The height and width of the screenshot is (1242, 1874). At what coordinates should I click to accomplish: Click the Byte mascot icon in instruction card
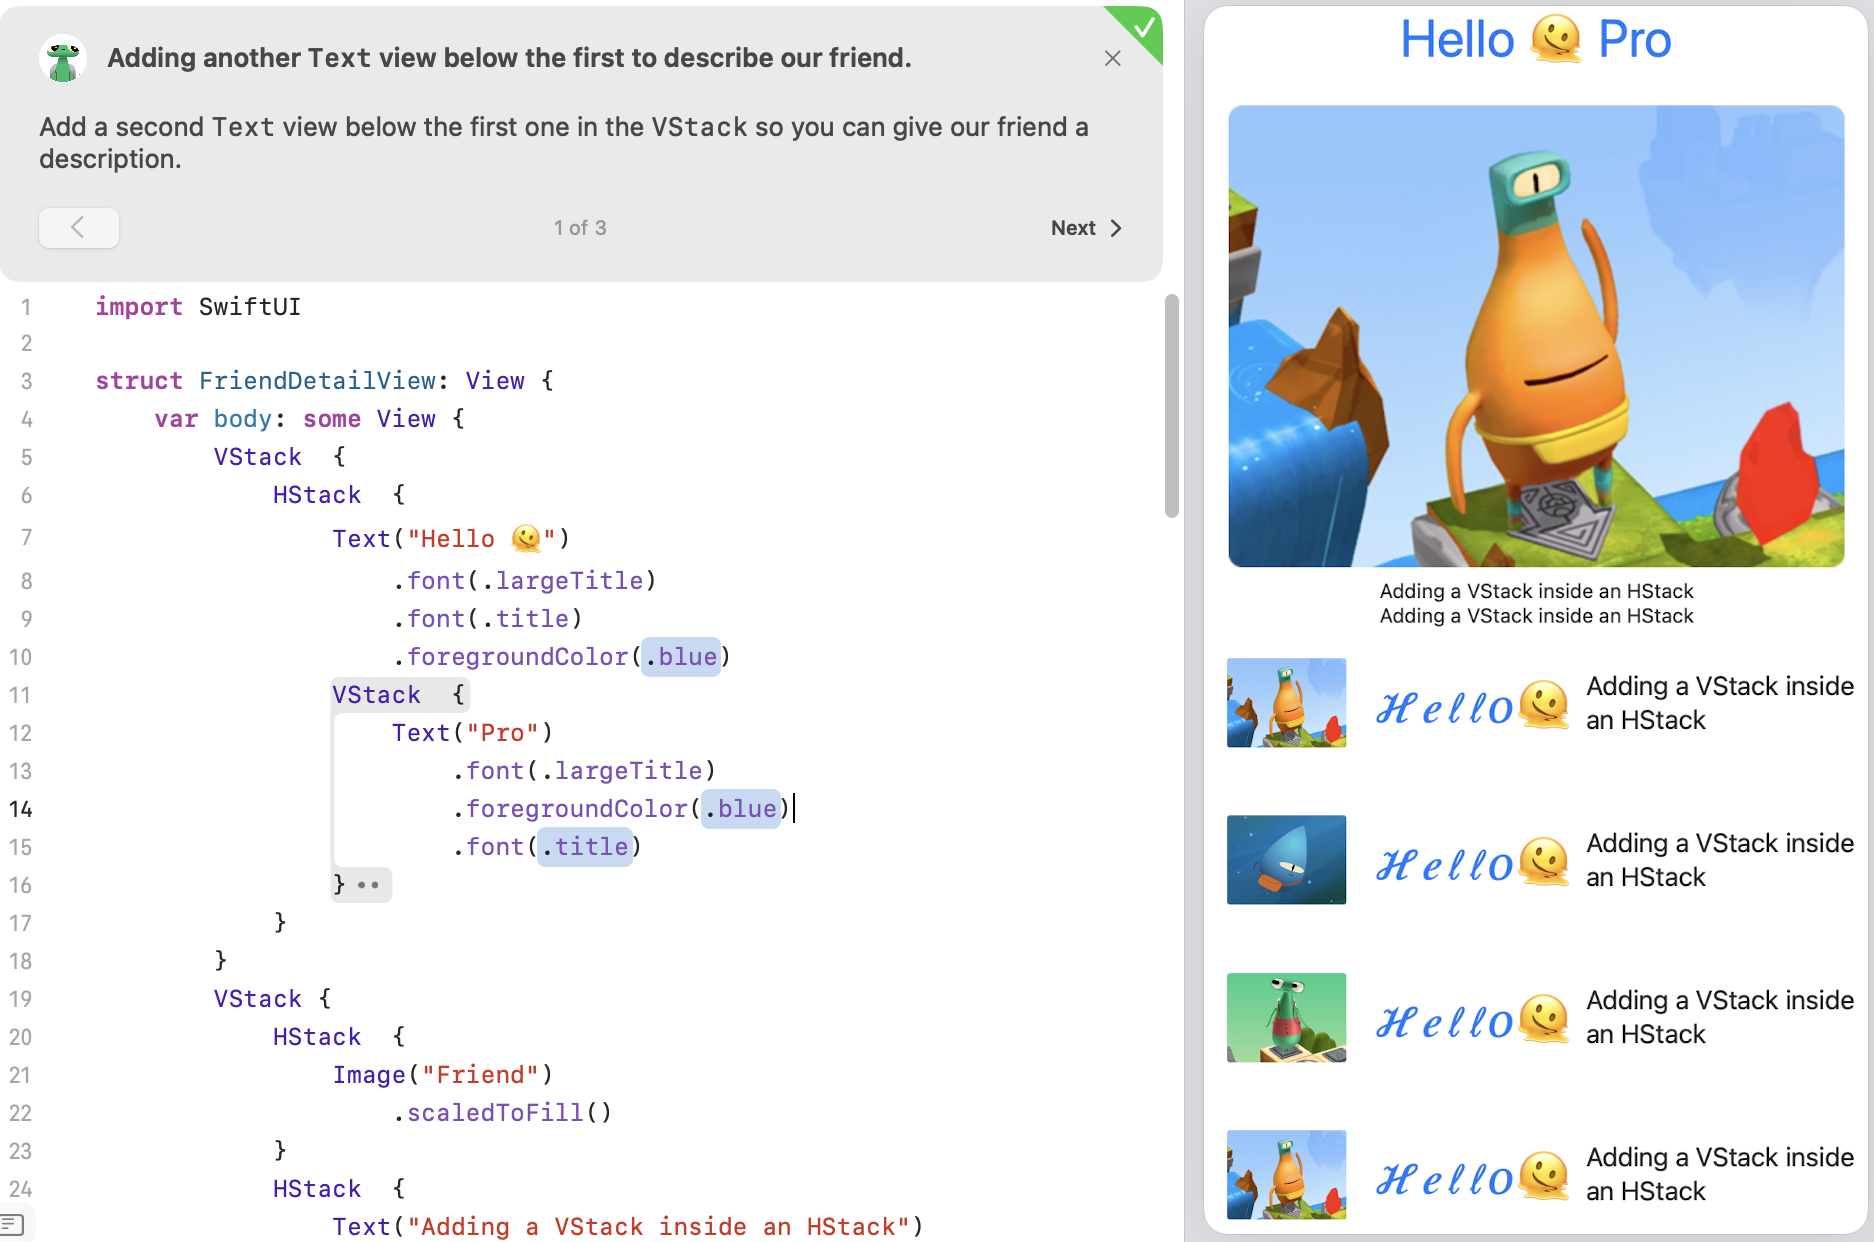(62, 58)
